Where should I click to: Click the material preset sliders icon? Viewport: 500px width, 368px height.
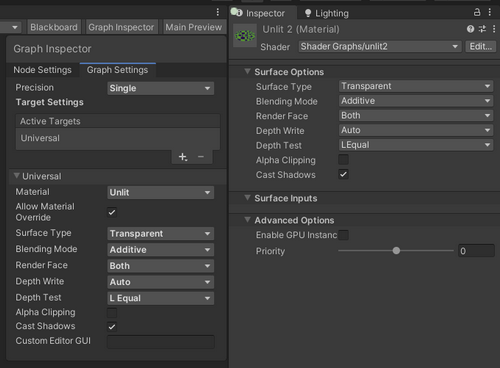482,29
